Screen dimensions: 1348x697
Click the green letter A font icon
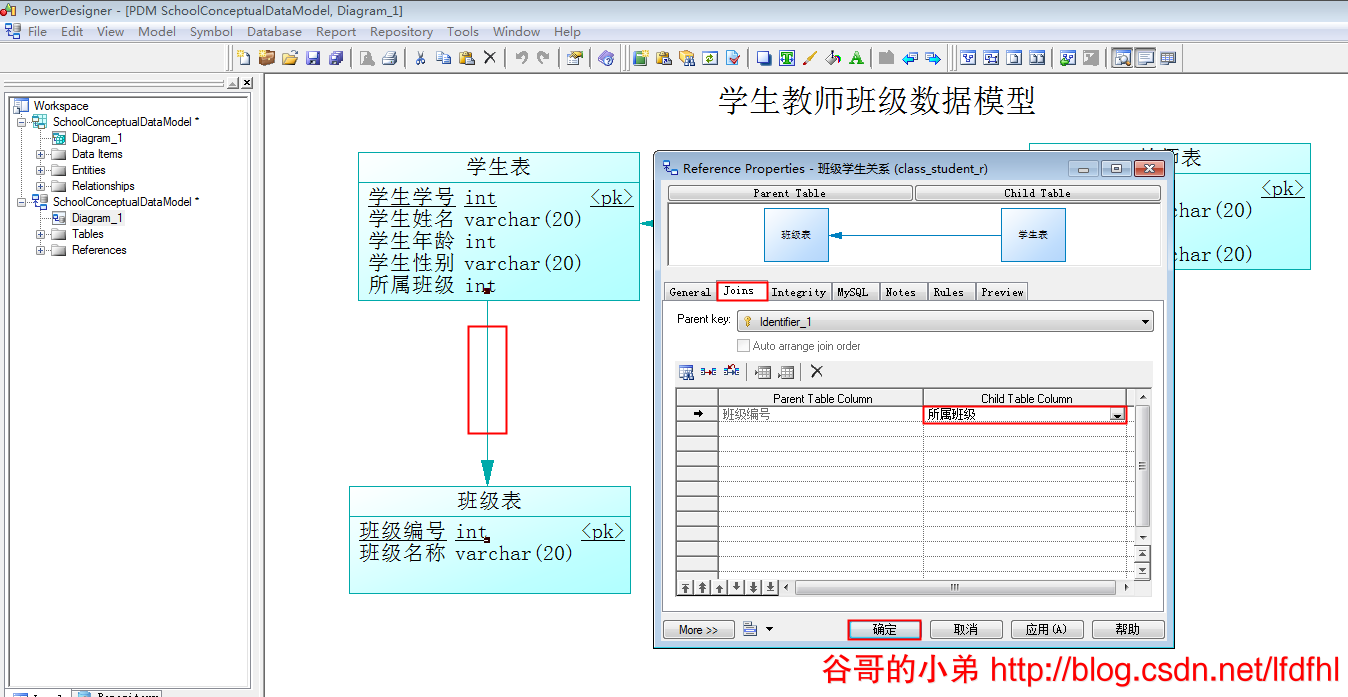coord(856,58)
